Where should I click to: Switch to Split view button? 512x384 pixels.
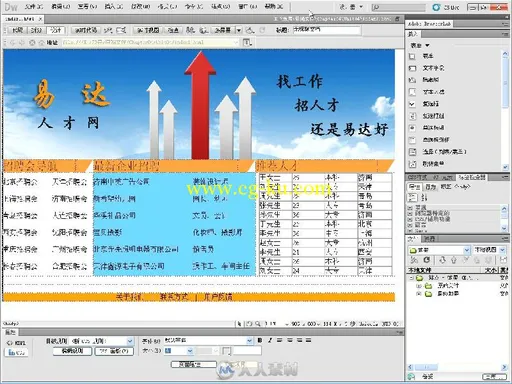coord(36,30)
